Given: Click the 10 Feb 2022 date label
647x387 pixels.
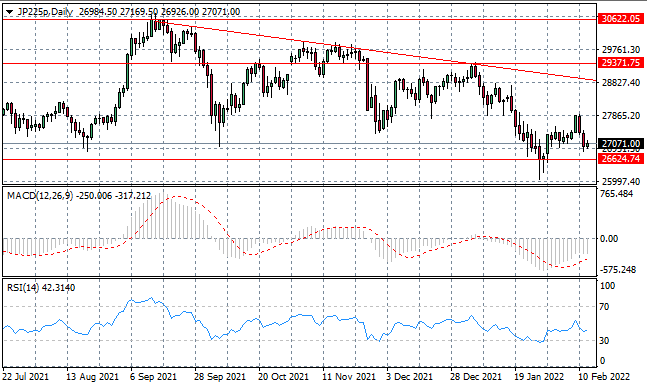Looking at the screenshot, I should point(604,377).
